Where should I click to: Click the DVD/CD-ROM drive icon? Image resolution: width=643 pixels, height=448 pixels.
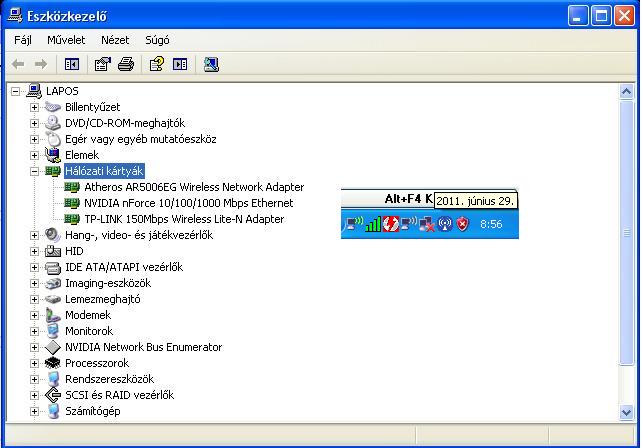click(52, 123)
